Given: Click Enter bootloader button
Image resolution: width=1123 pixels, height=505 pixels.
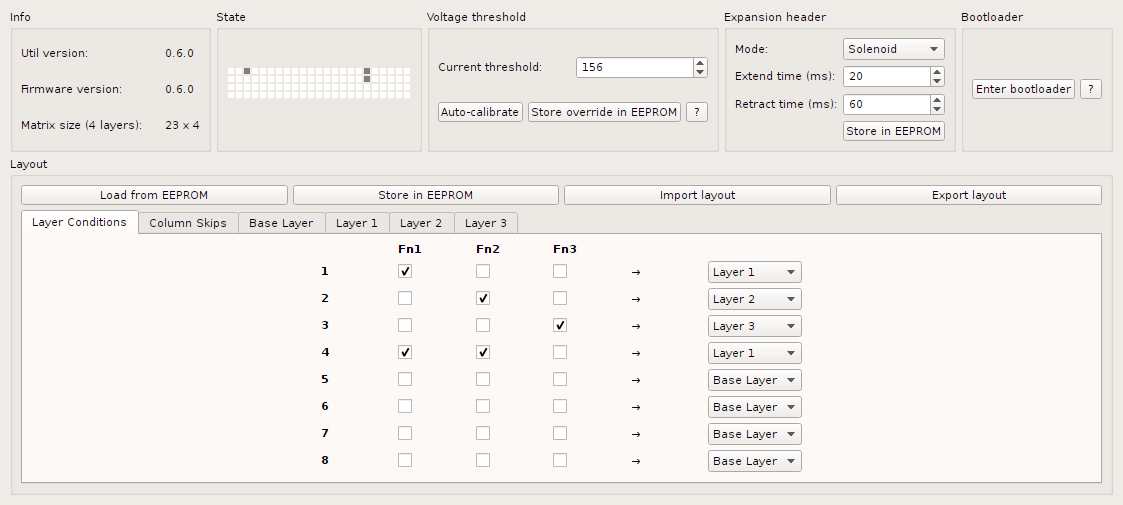Looking at the screenshot, I should [x=1022, y=89].
